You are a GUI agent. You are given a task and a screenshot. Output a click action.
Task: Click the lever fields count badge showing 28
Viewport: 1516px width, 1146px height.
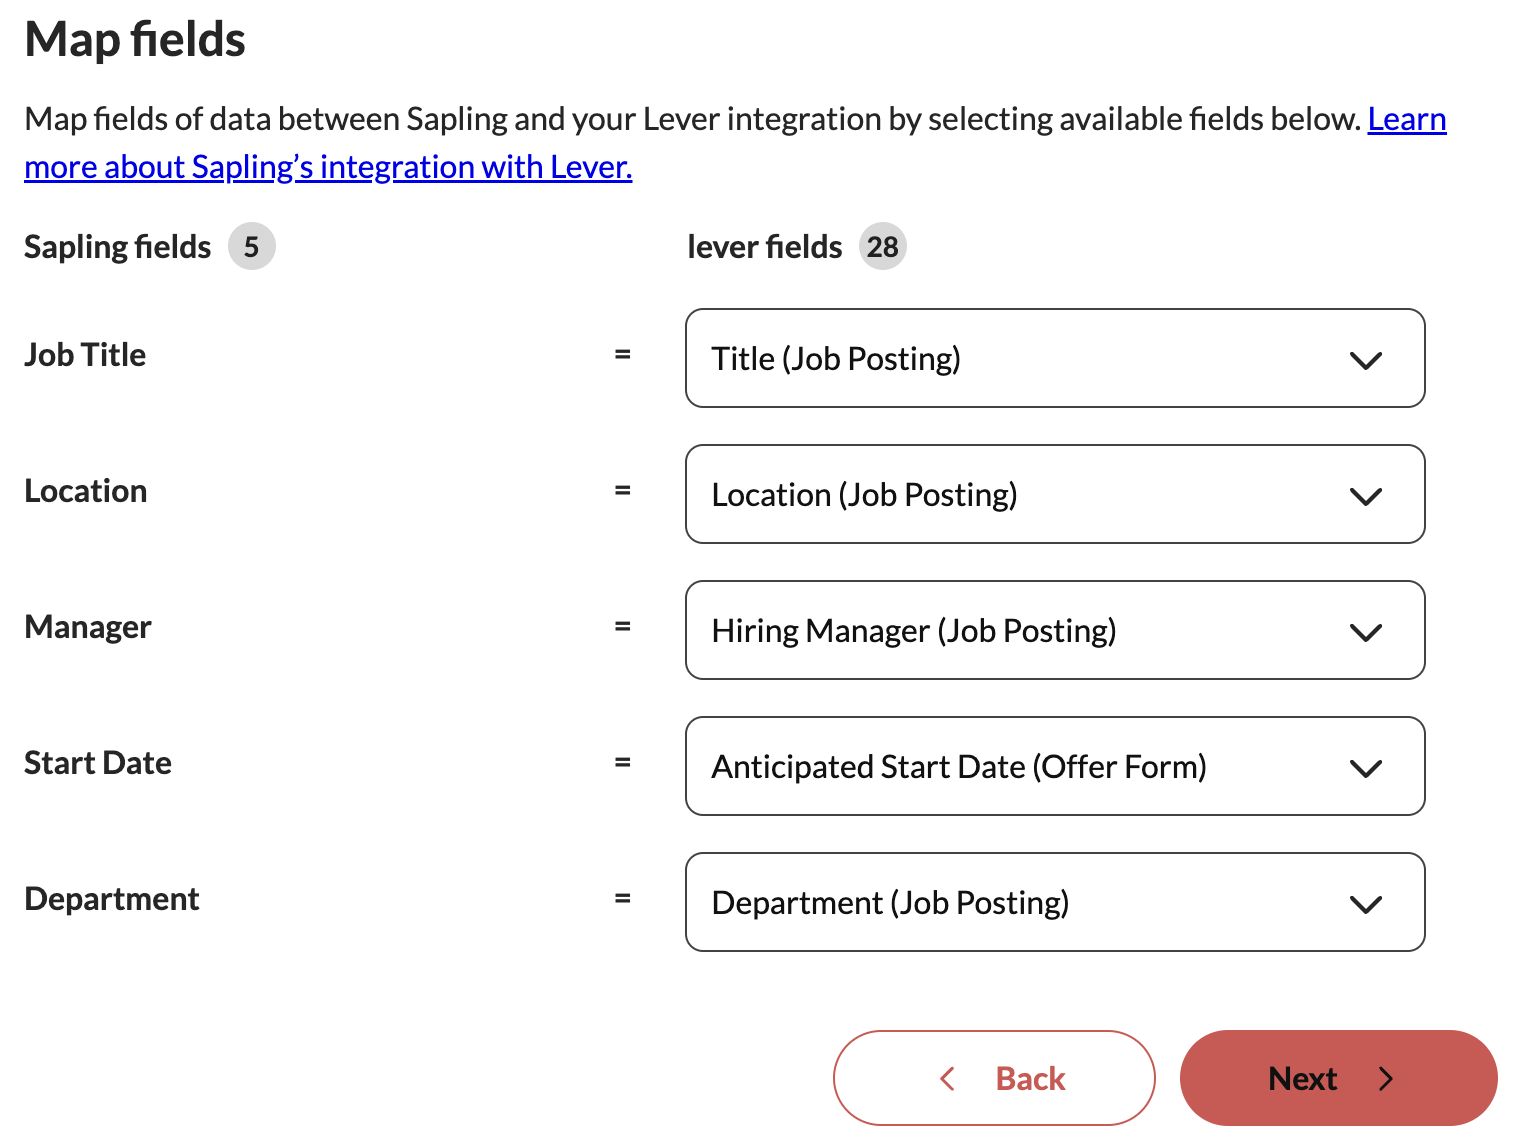click(x=882, y=247)
